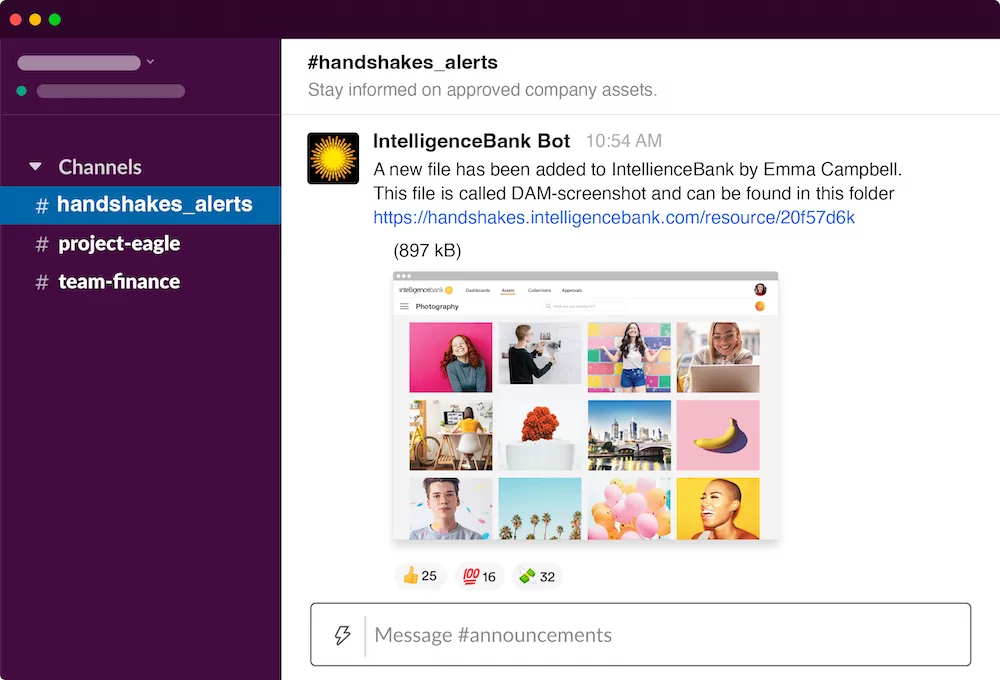Click the IntelligenceBank Bot sun avatar

[333, 158]
